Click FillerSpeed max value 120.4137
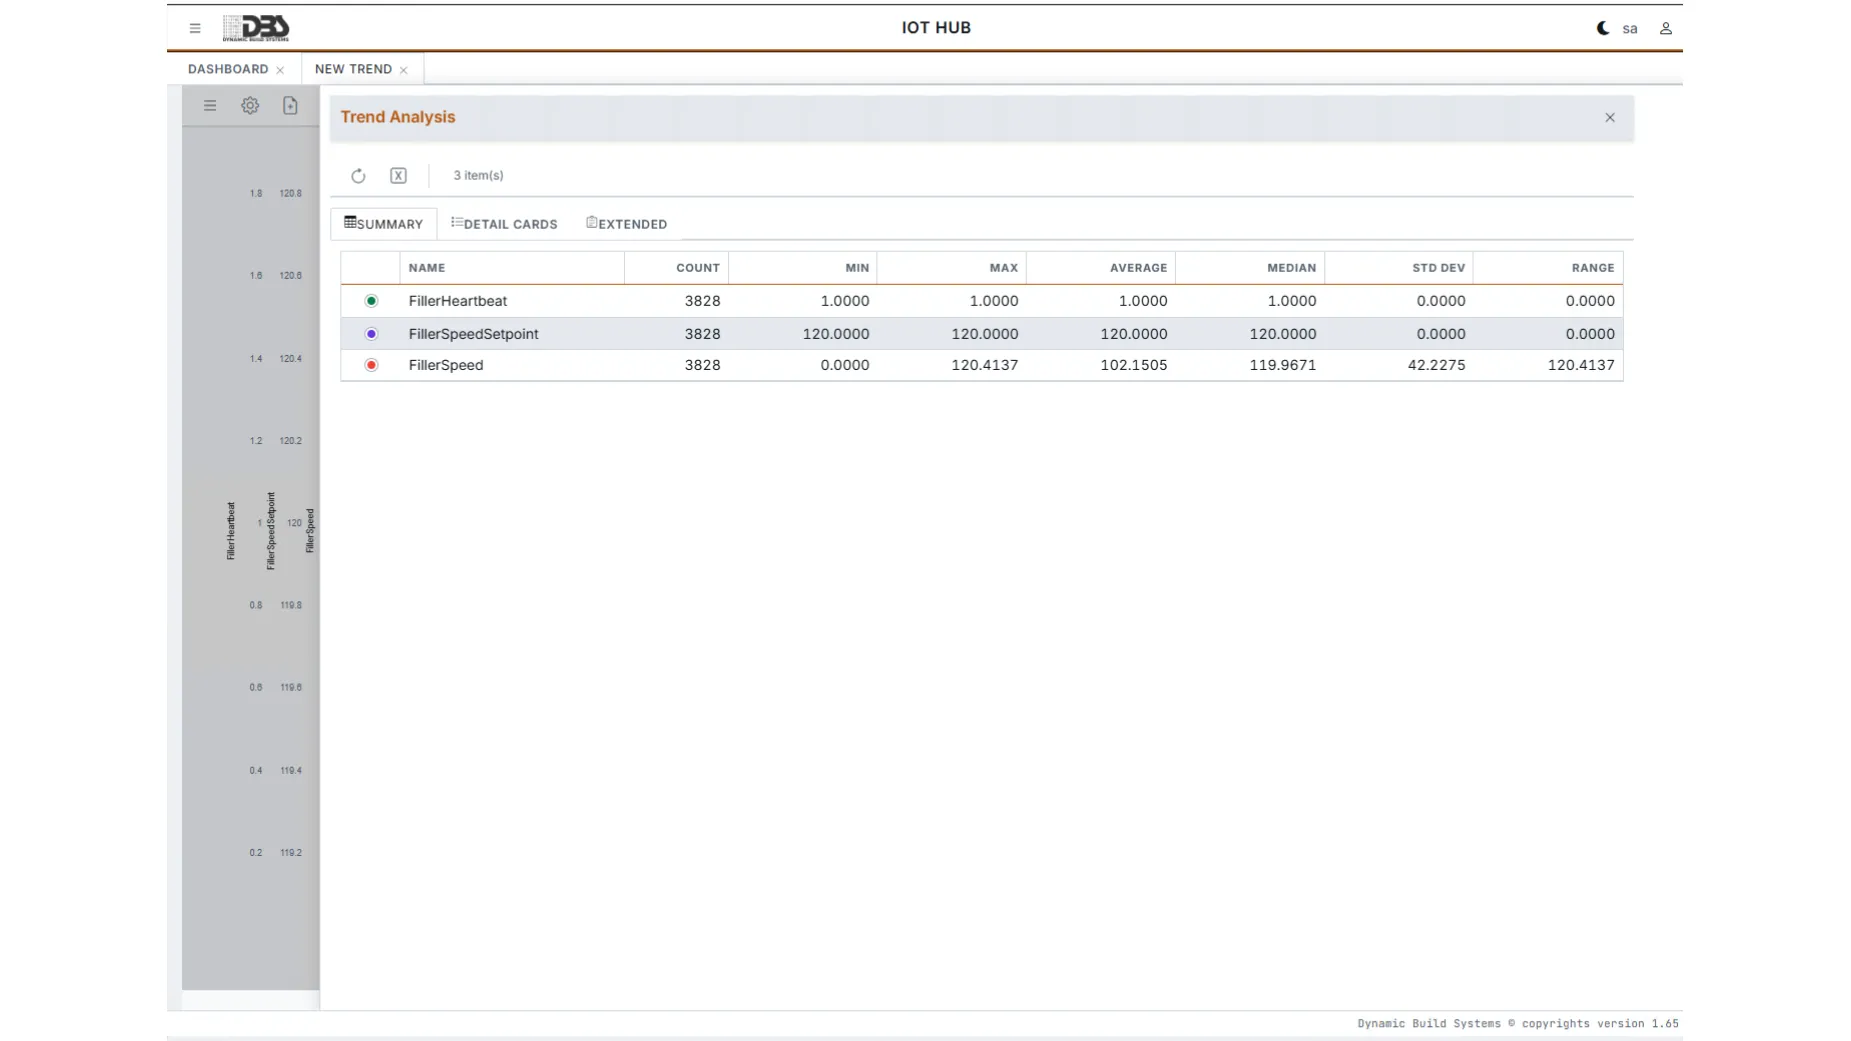Screen dimensions: 1851x1041 [x=984, y=365]
